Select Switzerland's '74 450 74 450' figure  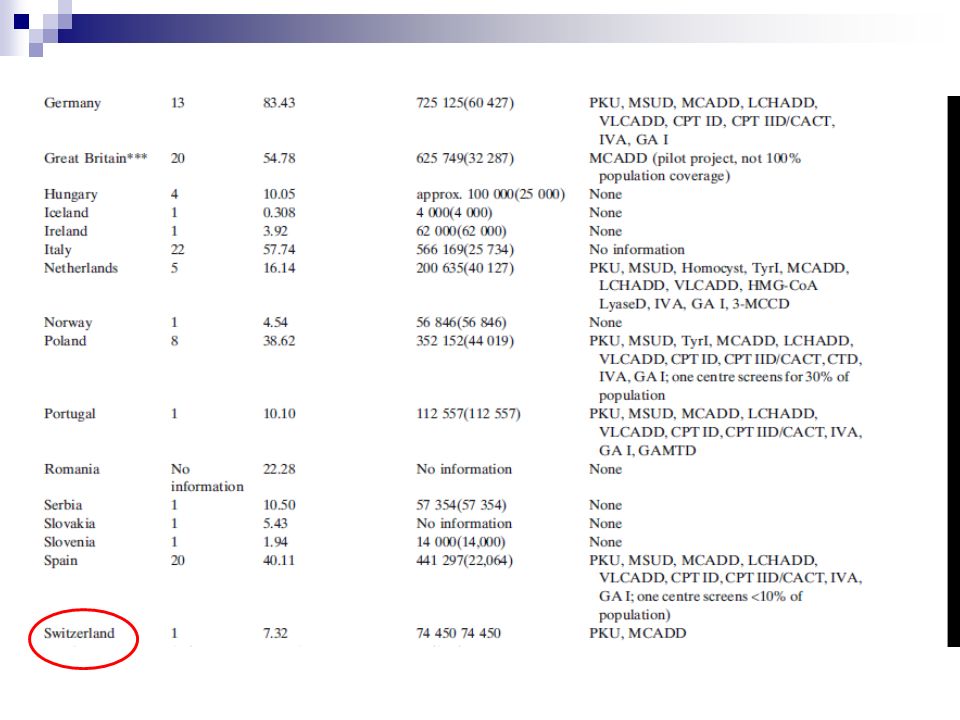458,633
